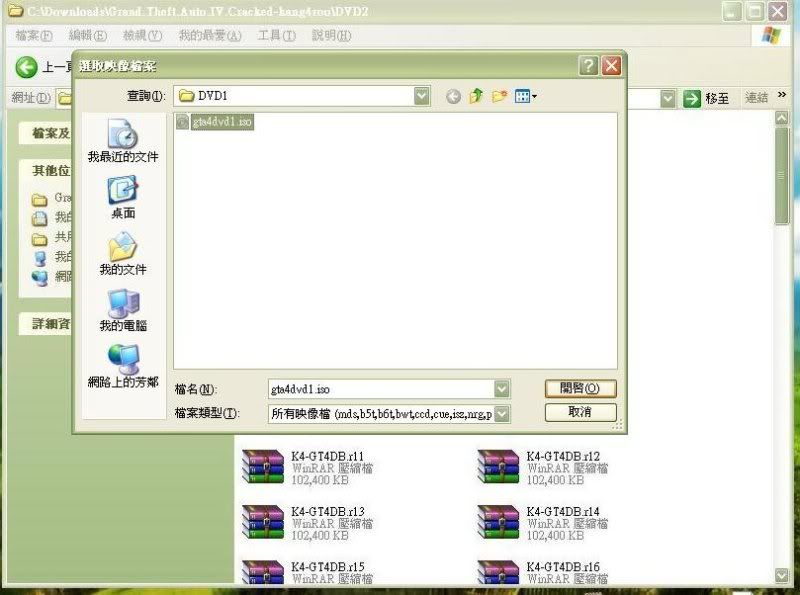Open the Help (說明) menu
The image size is (800, 595).
click(x=331, y=35)
